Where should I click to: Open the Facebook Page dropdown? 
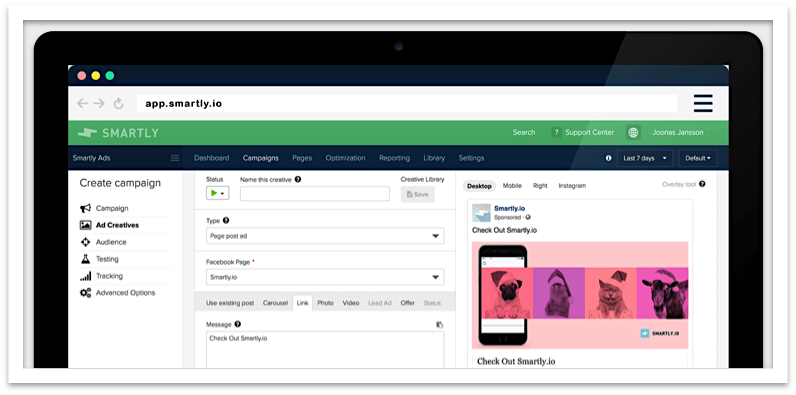click(x=325, y=277)
